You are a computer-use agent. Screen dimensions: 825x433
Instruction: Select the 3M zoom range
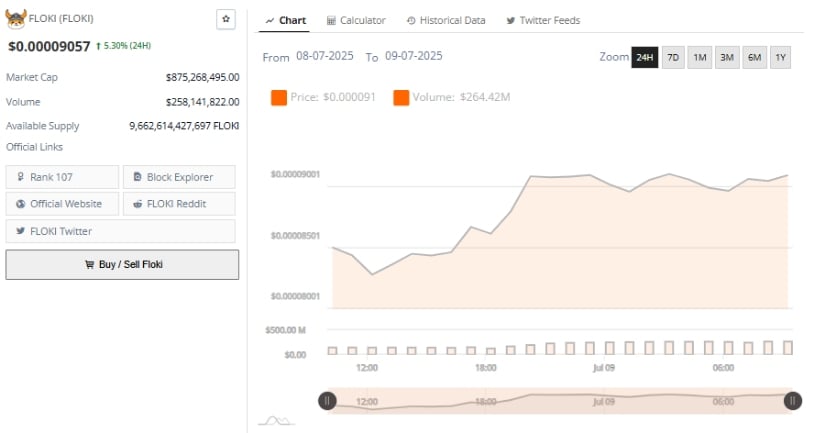tap(727, 57)
